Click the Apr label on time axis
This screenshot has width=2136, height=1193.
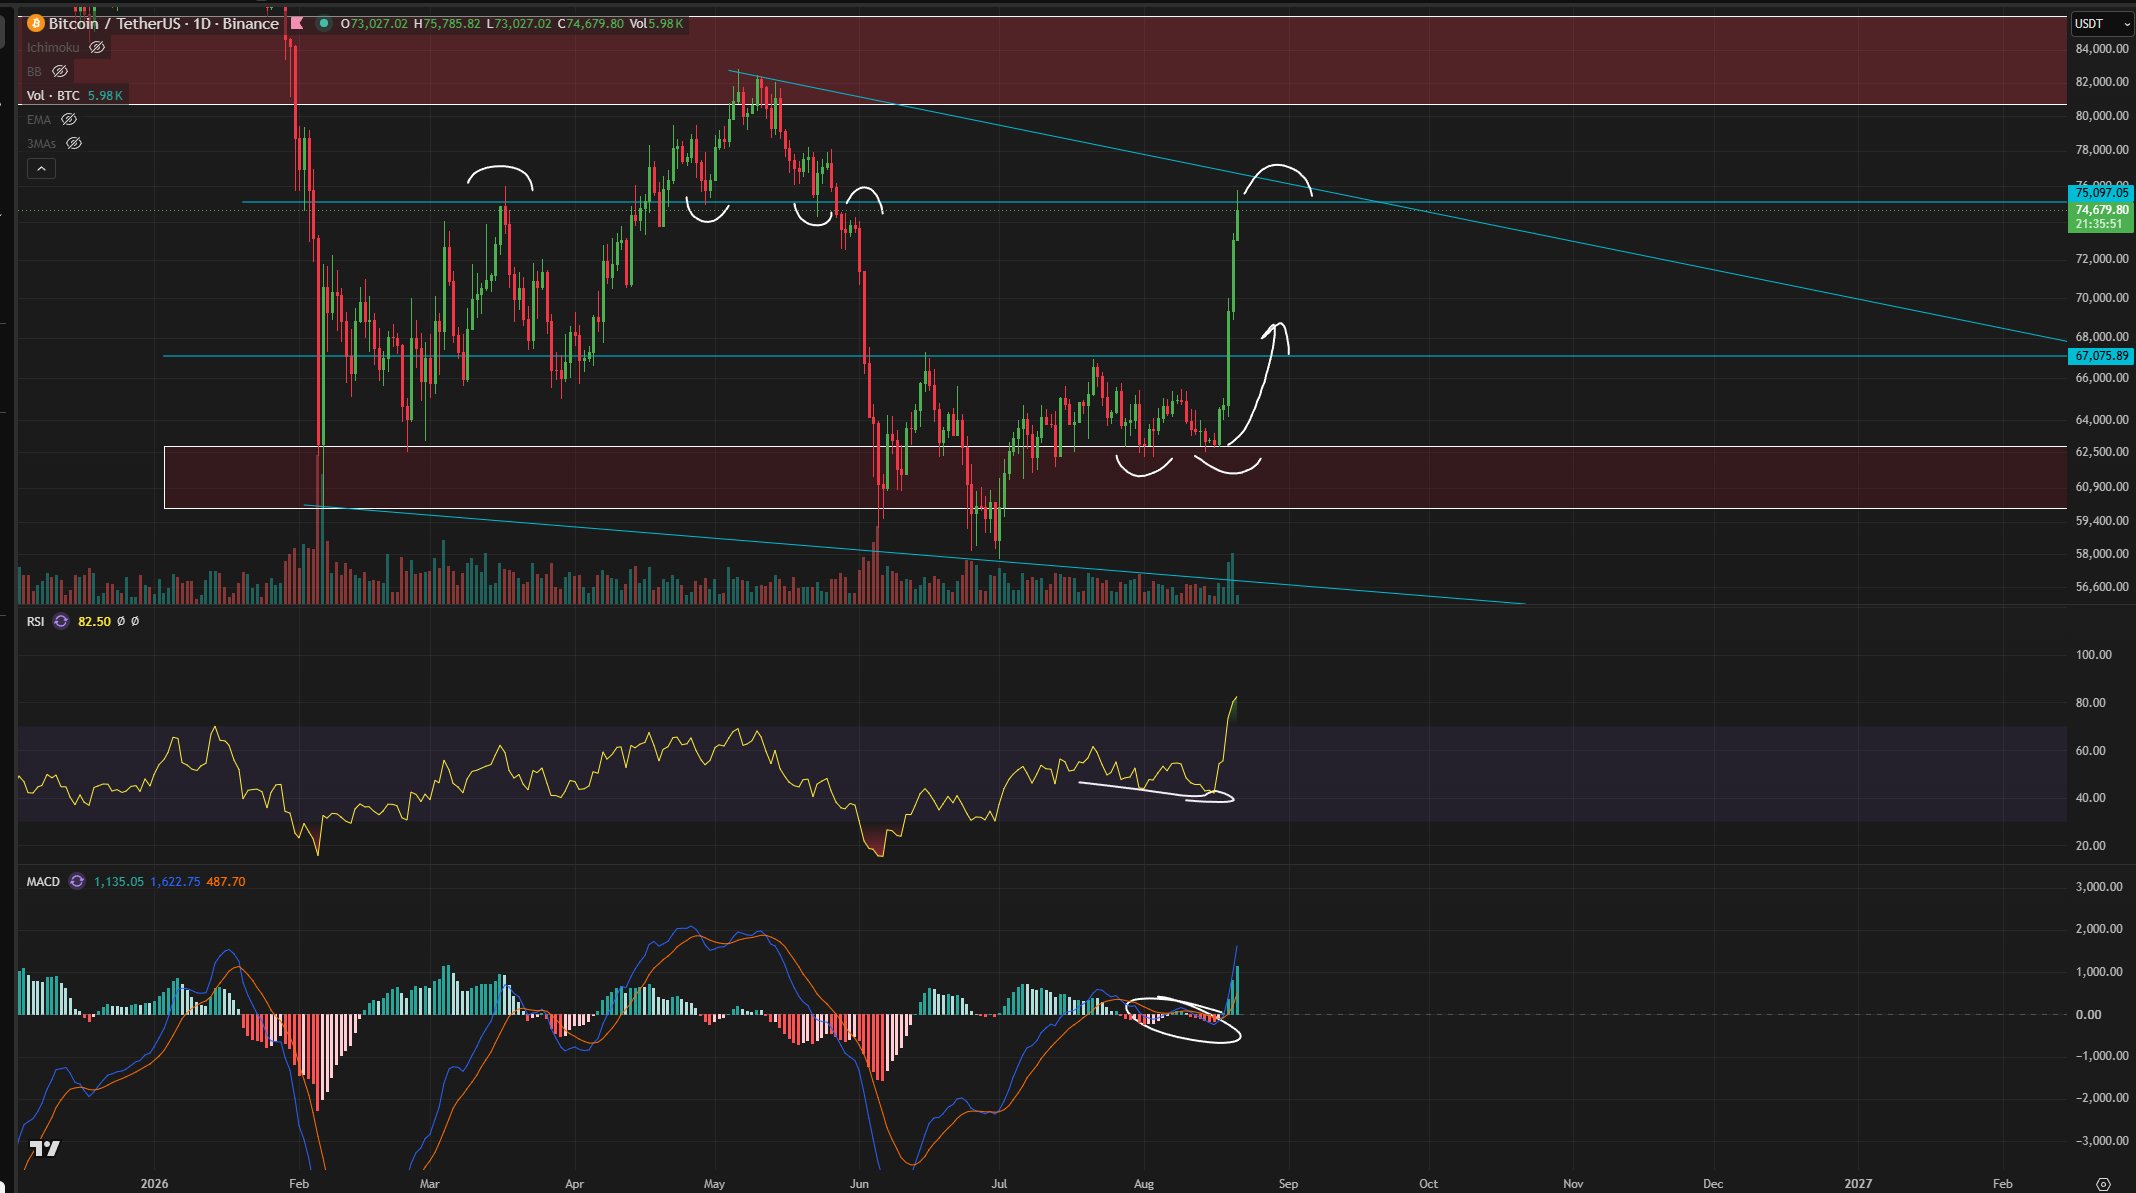pyautogui.click(x=574, y=1184)
